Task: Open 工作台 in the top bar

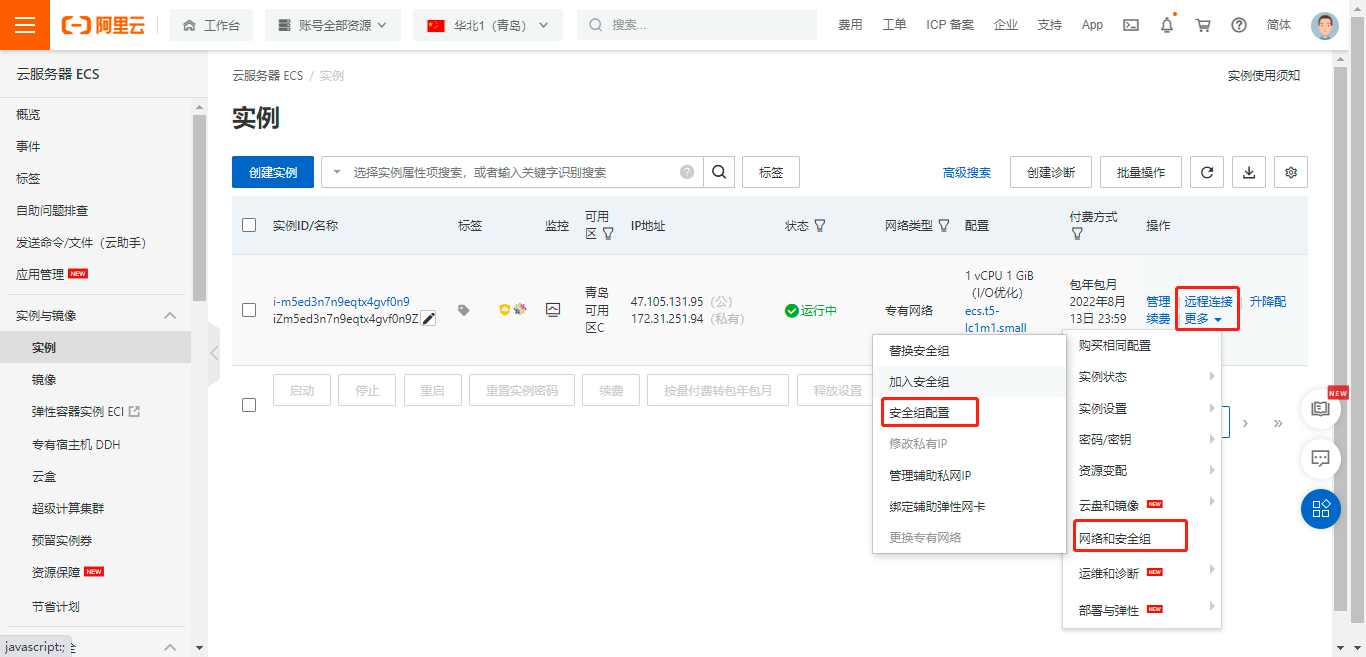Action: [x=211, y=25]
